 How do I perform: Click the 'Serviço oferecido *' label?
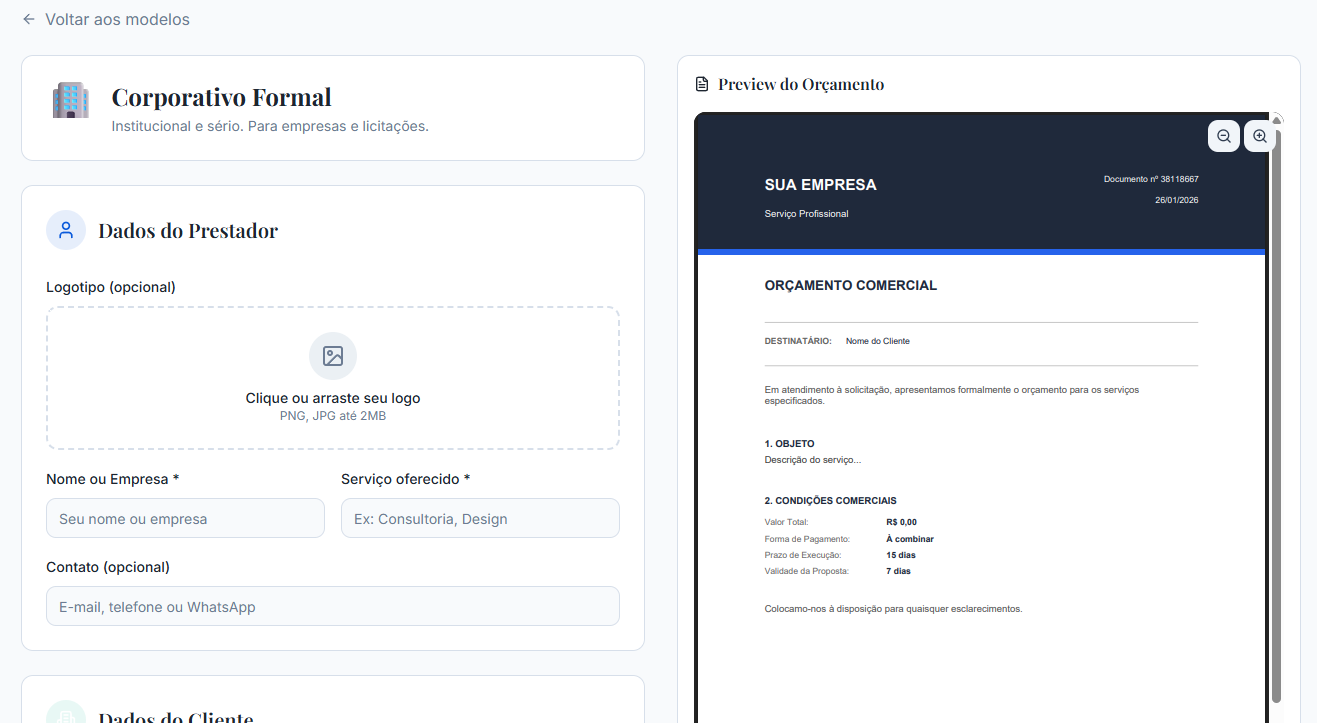(x=406, y=479)
